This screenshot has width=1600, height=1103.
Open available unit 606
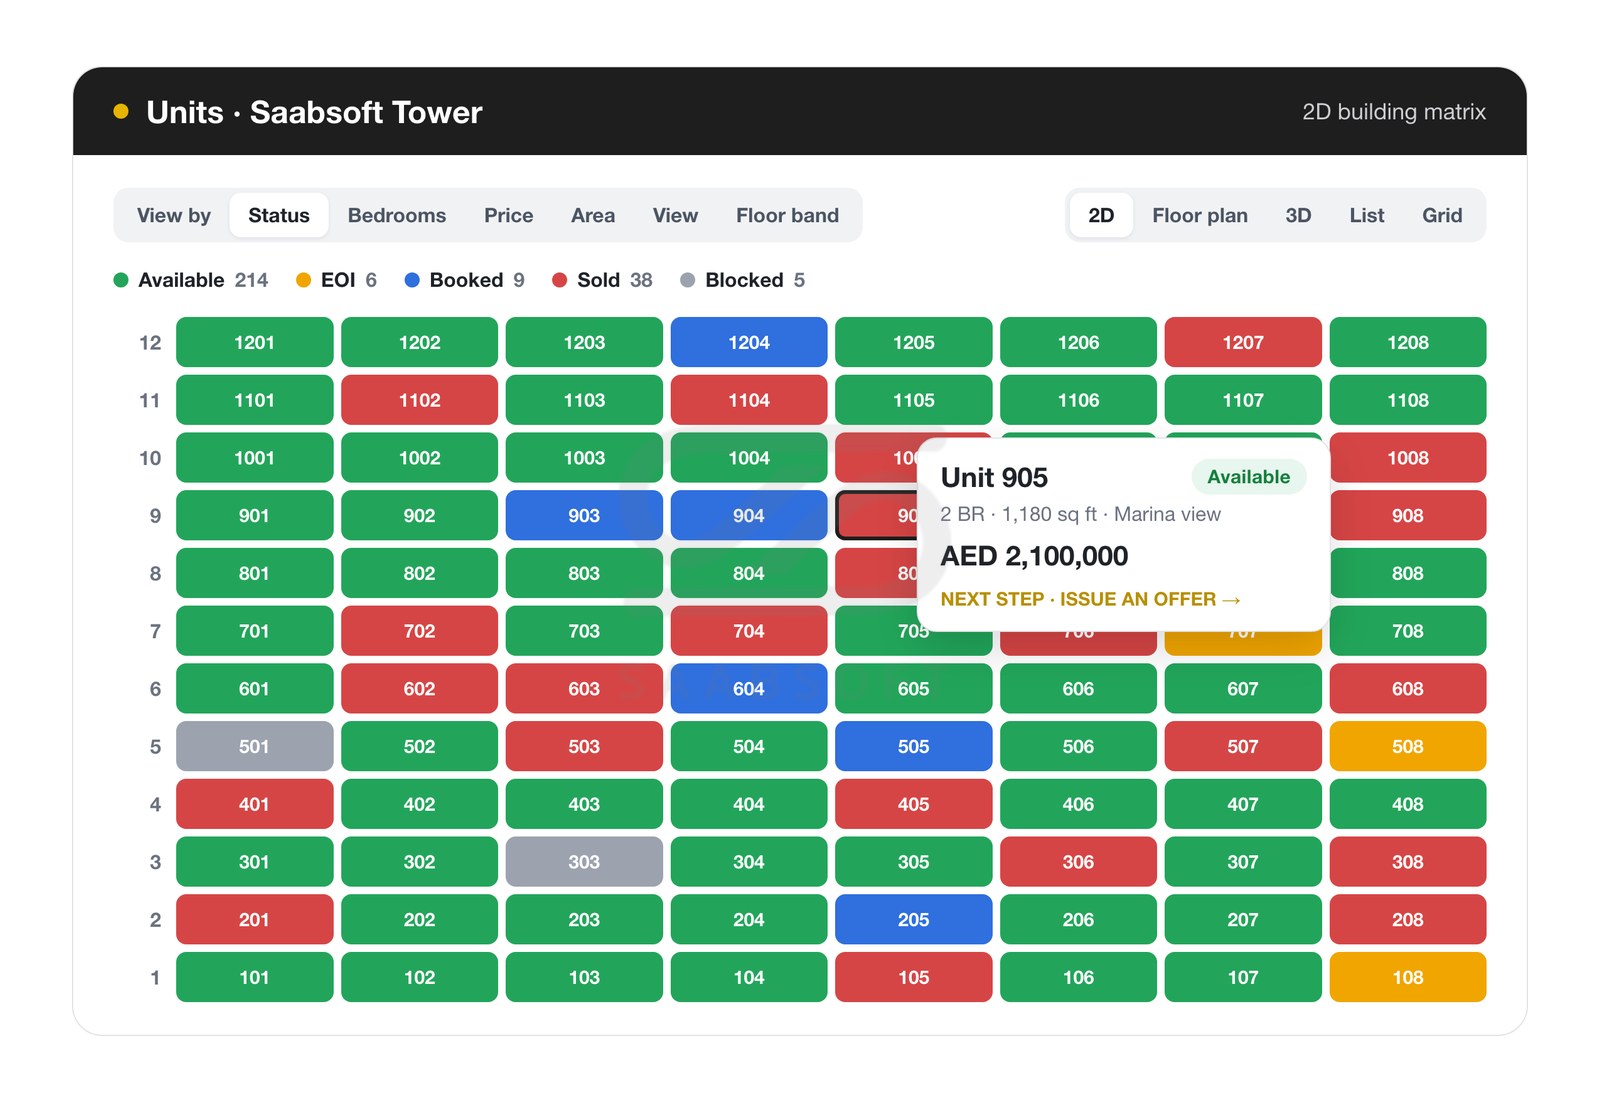[1078, 689]
